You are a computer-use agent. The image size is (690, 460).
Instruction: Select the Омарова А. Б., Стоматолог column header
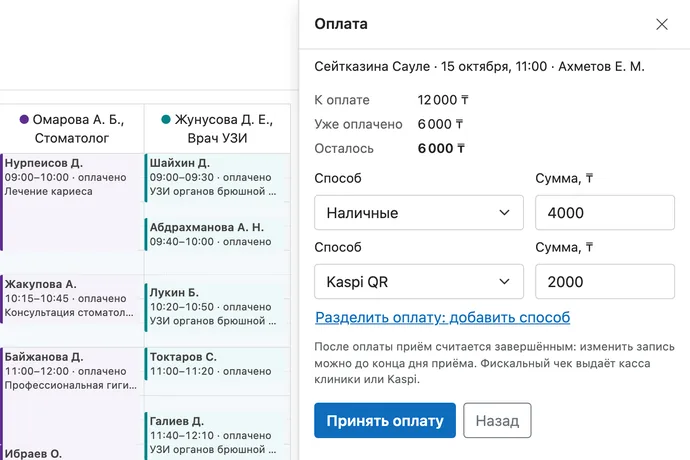click(x=72, y=129)
